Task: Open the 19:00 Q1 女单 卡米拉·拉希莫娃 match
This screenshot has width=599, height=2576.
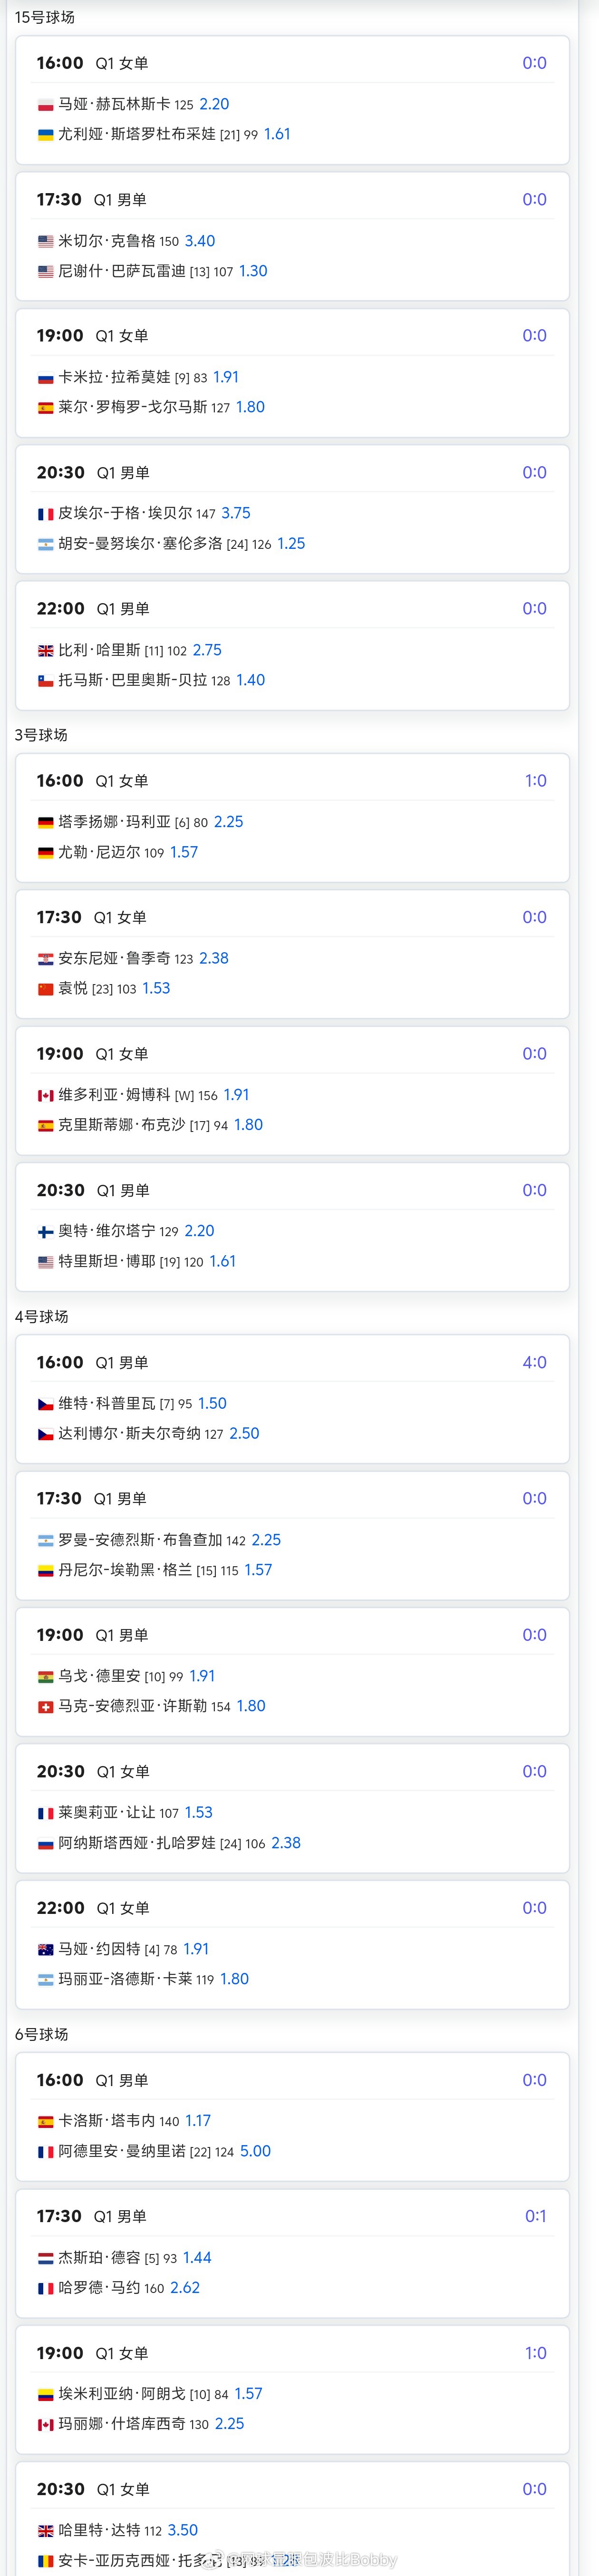Action: (x=292, y=372)
